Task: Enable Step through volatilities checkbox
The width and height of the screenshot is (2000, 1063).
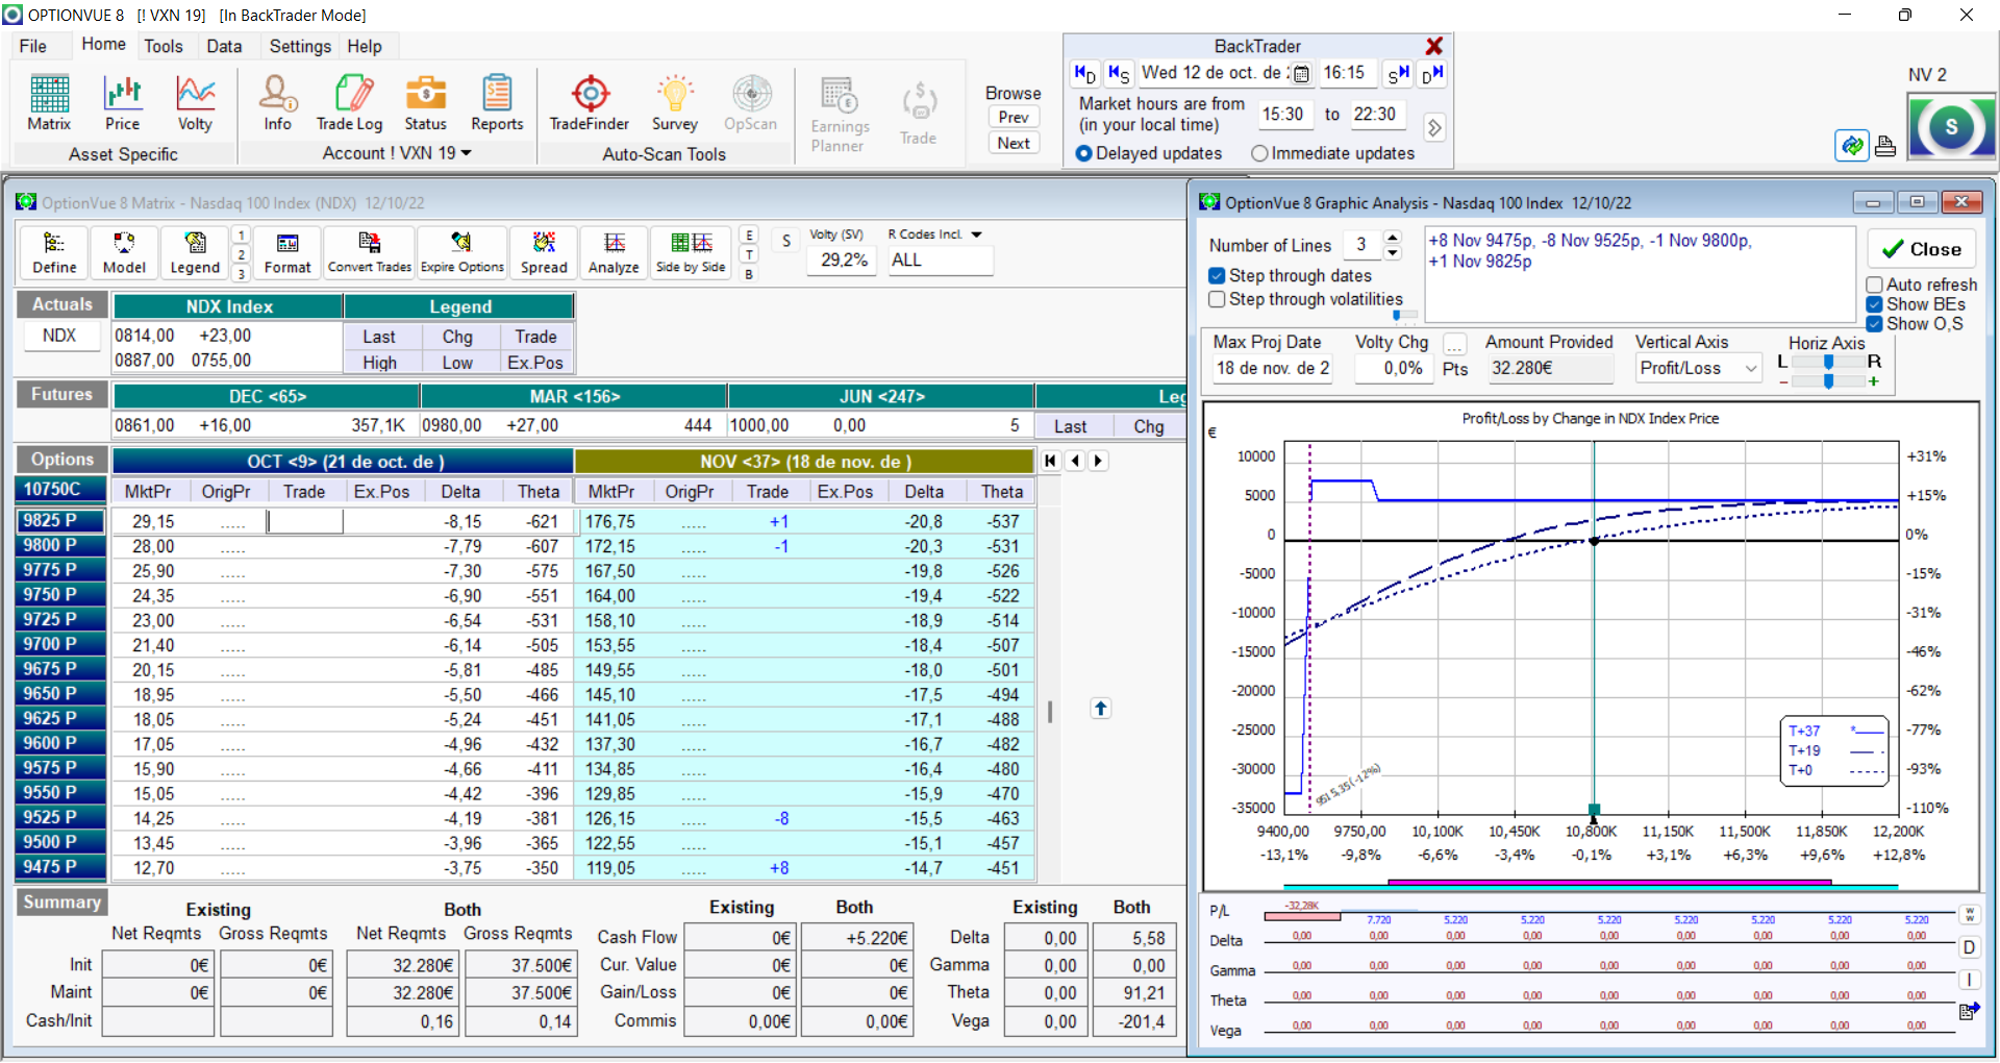Action: click(x=1217, y=299)
